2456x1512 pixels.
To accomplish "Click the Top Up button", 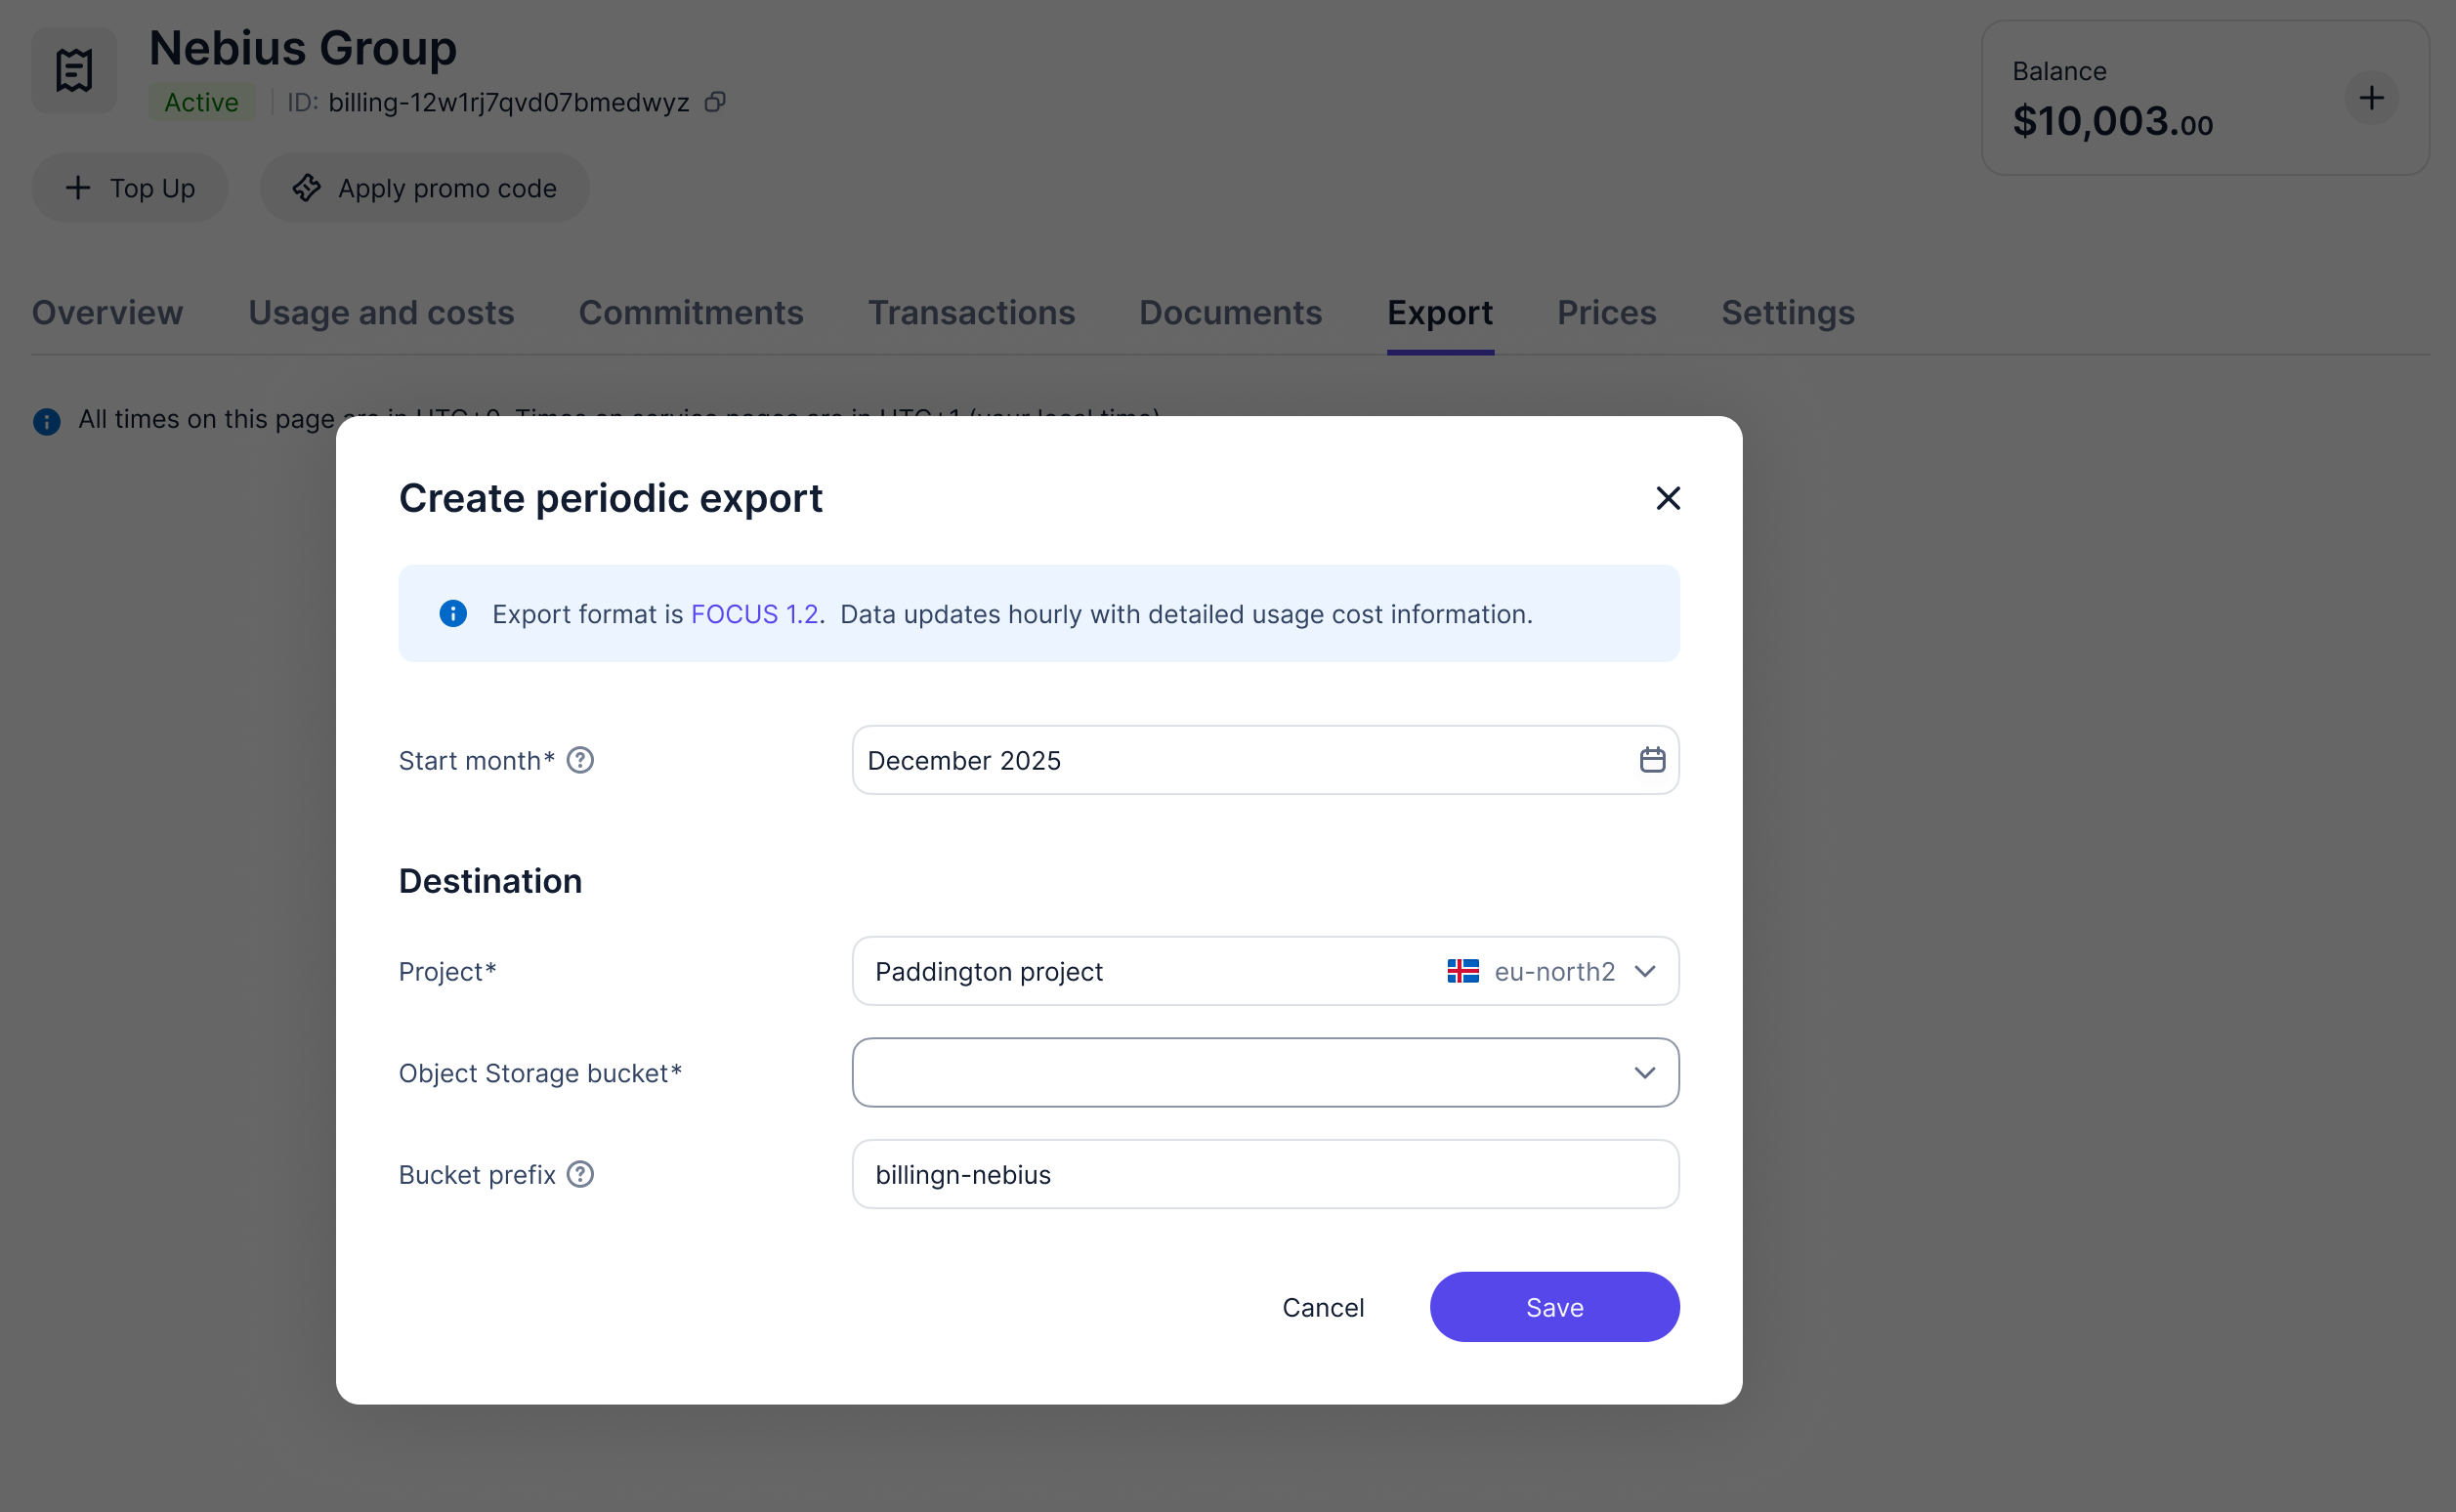I will (130, 188).
